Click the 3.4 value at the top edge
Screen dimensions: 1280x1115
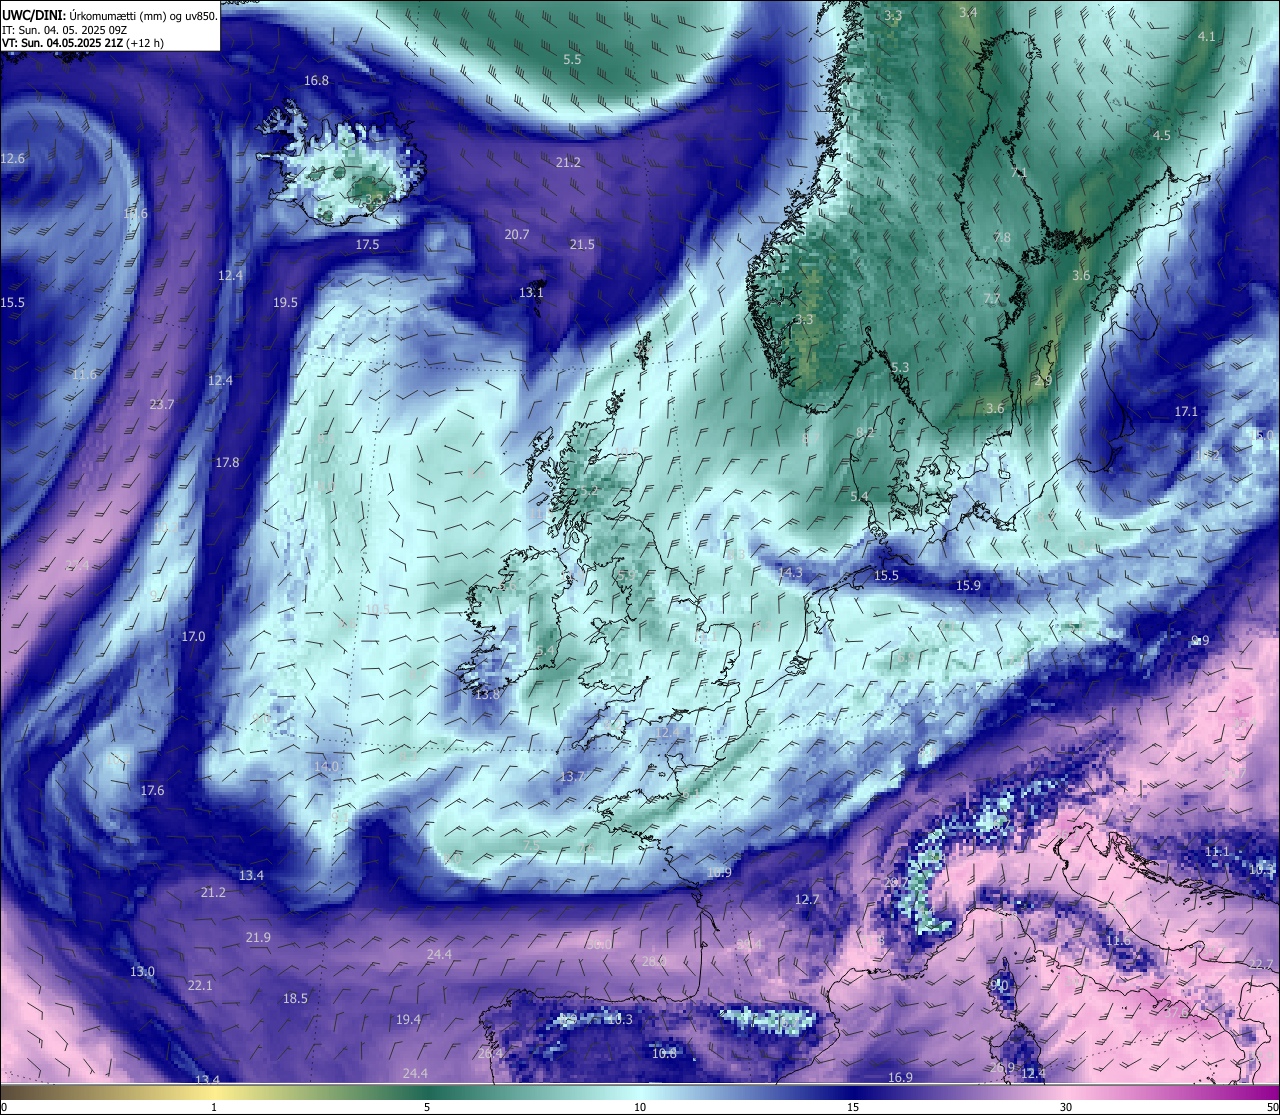pos(968,13)
